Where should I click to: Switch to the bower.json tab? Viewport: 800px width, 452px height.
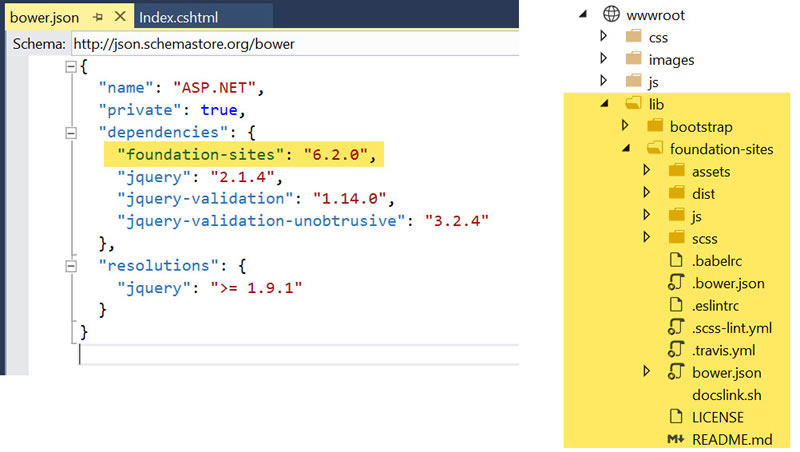point(44,17)
